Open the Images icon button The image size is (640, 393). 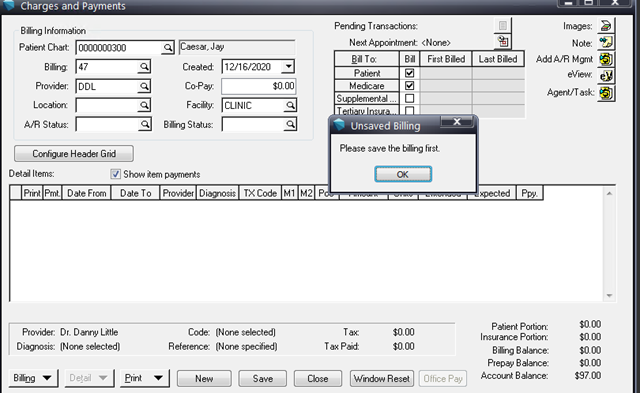point(606,26)
